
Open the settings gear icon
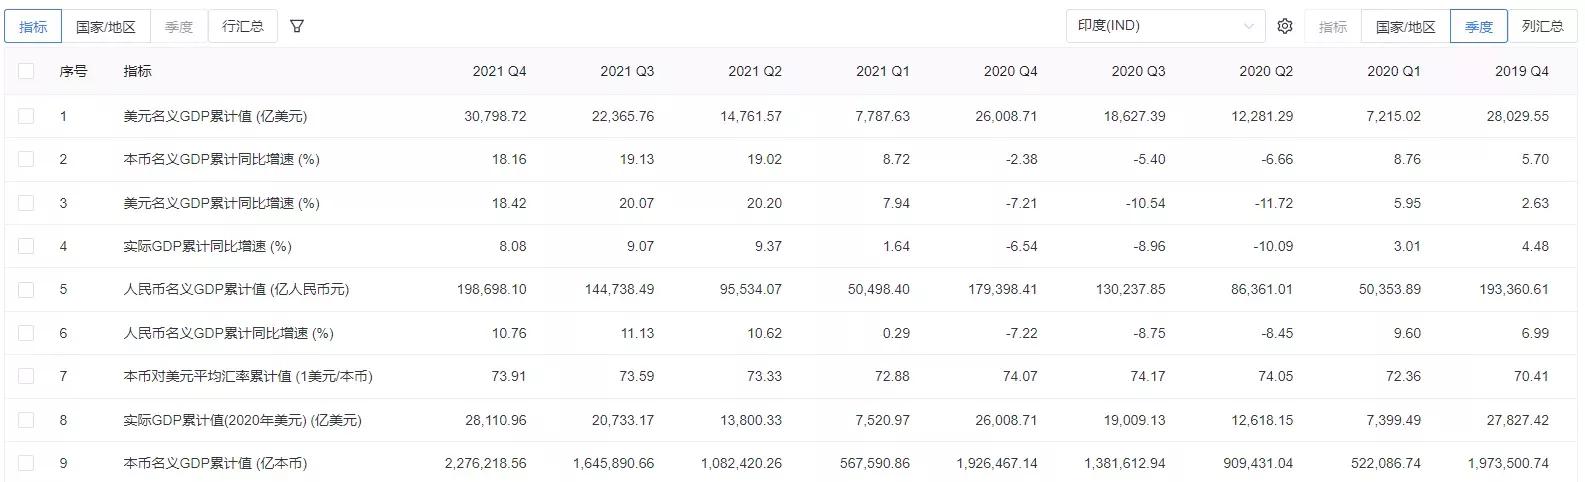pyautogui.click(x=1285, y=26)
